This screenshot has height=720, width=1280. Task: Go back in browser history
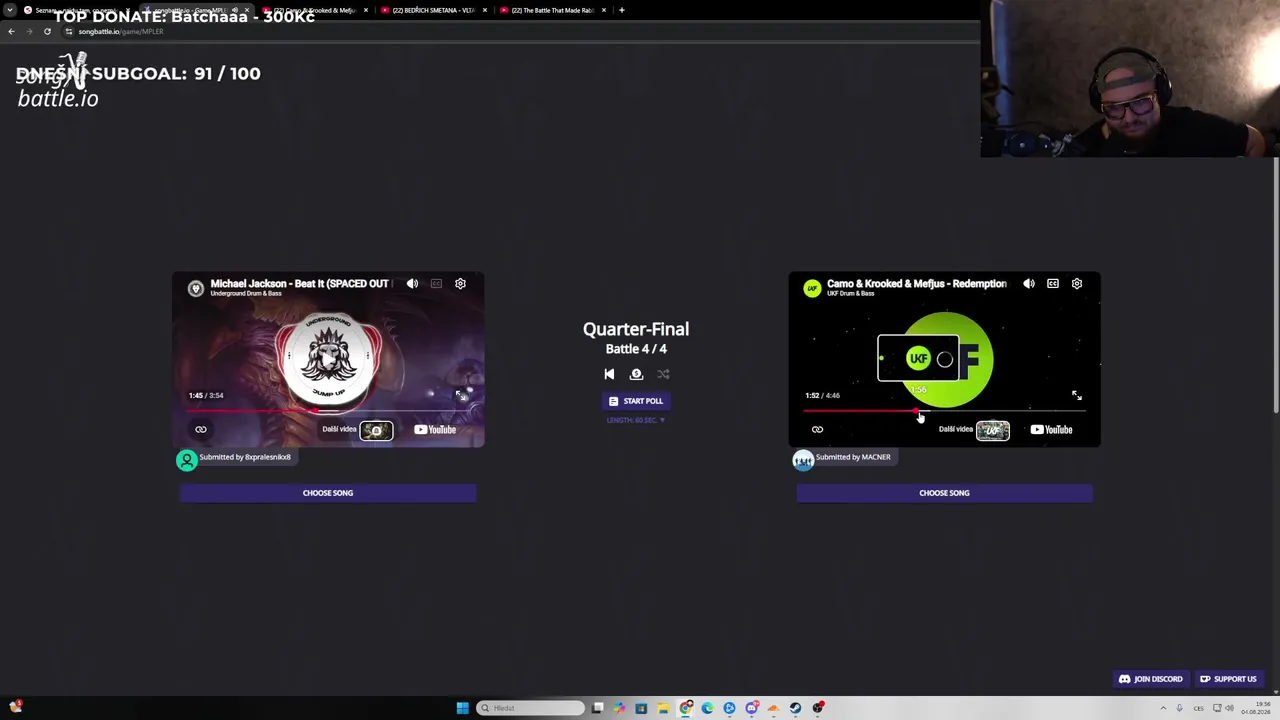pyautogui.click(x=11, y=31)
